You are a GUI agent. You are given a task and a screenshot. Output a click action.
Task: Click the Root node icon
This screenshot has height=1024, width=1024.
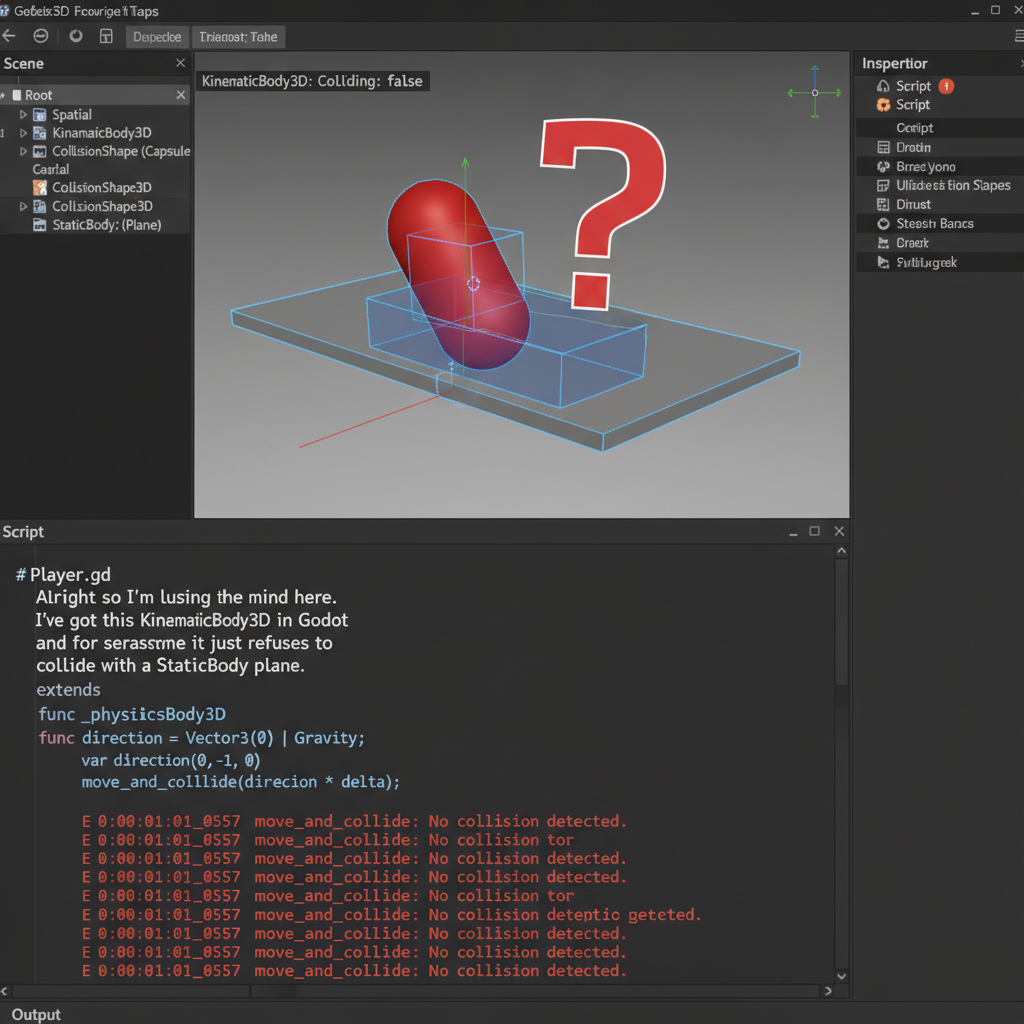(17, 95)
